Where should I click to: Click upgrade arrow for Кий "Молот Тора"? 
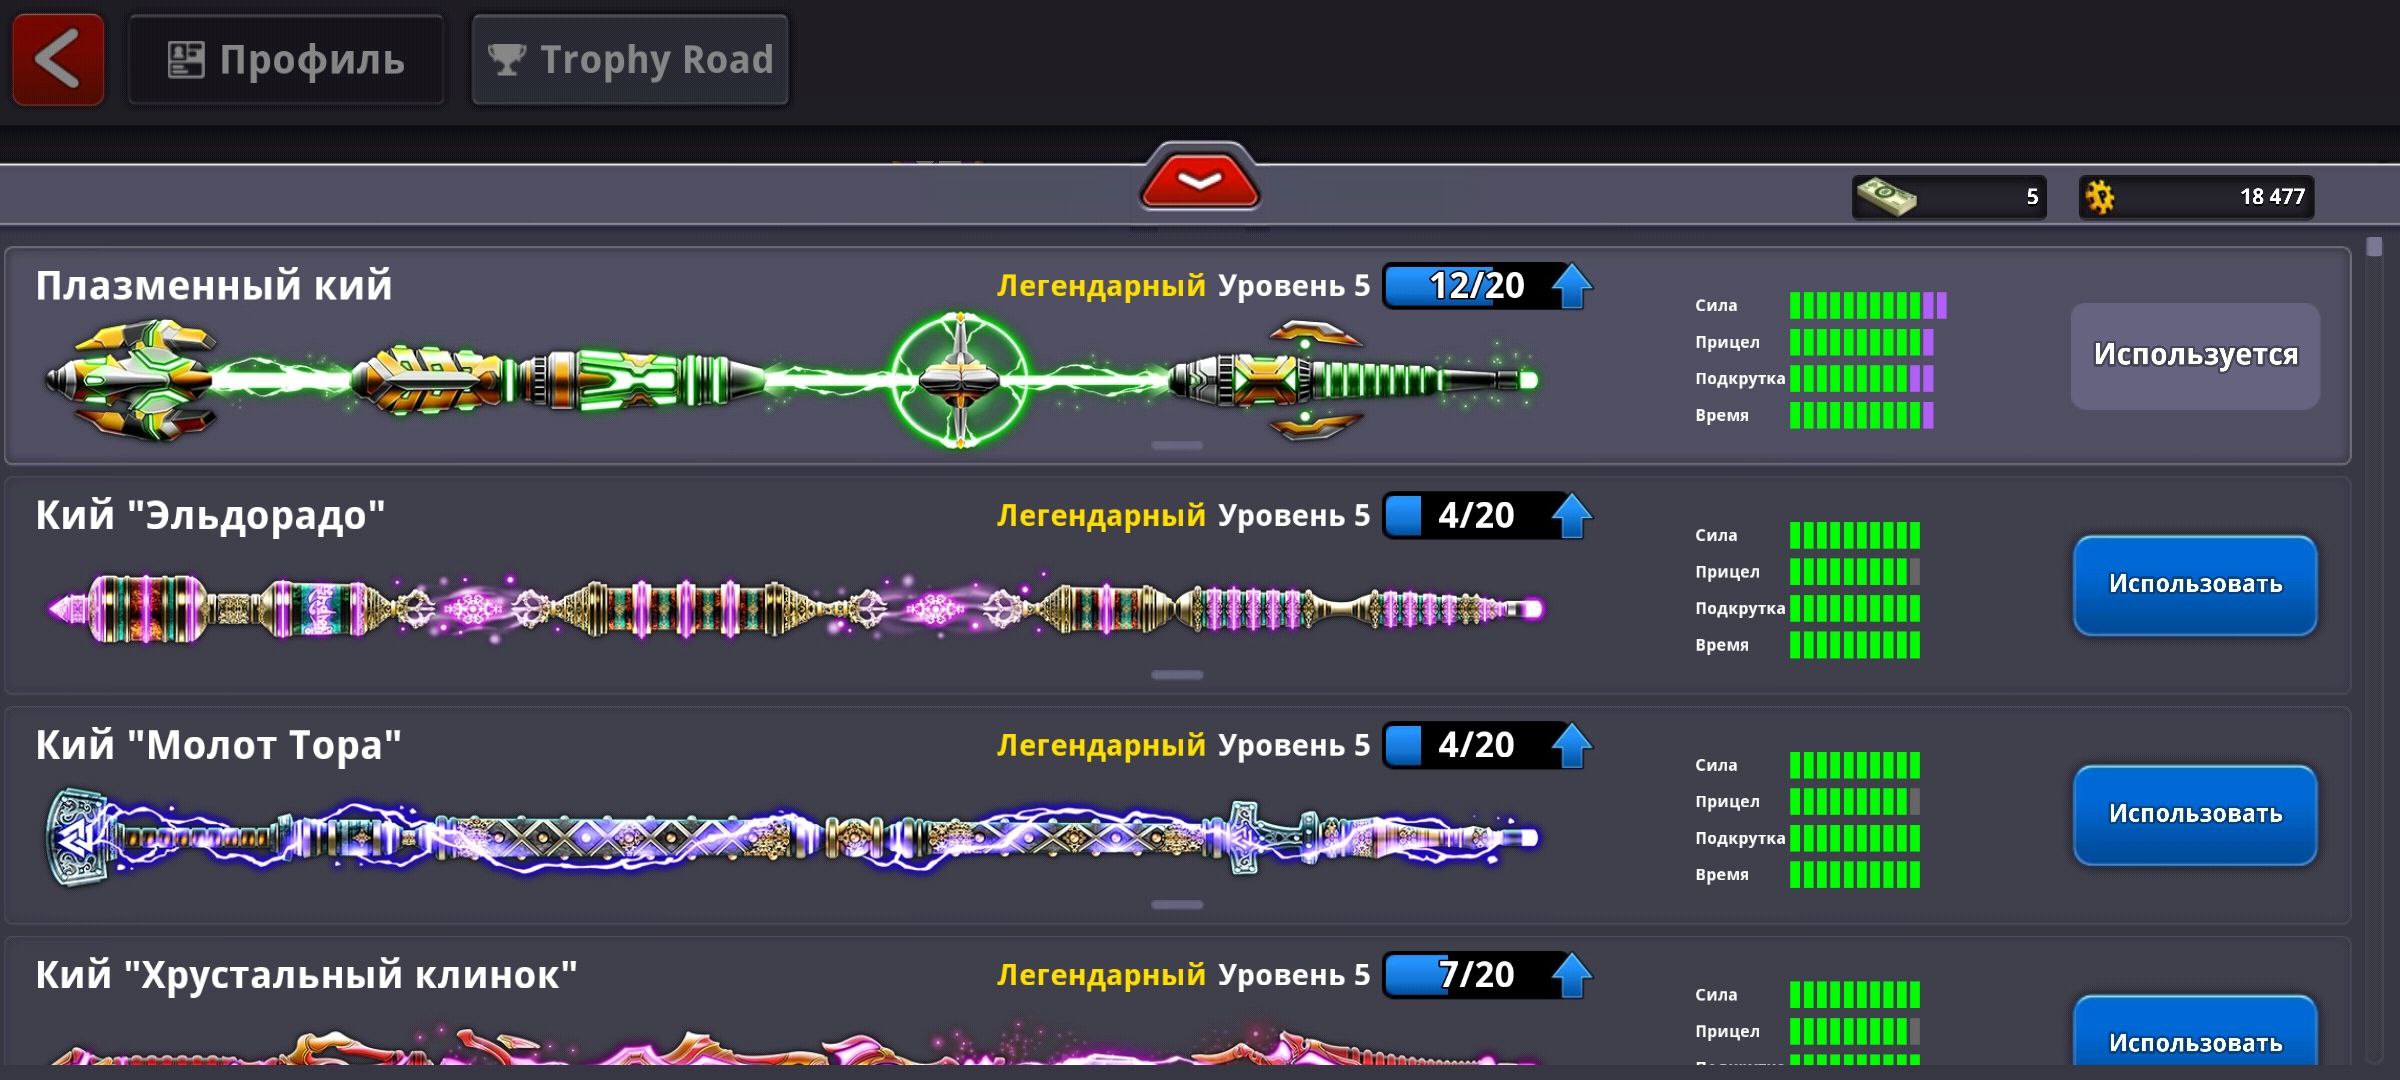[x=1572, y=746]
